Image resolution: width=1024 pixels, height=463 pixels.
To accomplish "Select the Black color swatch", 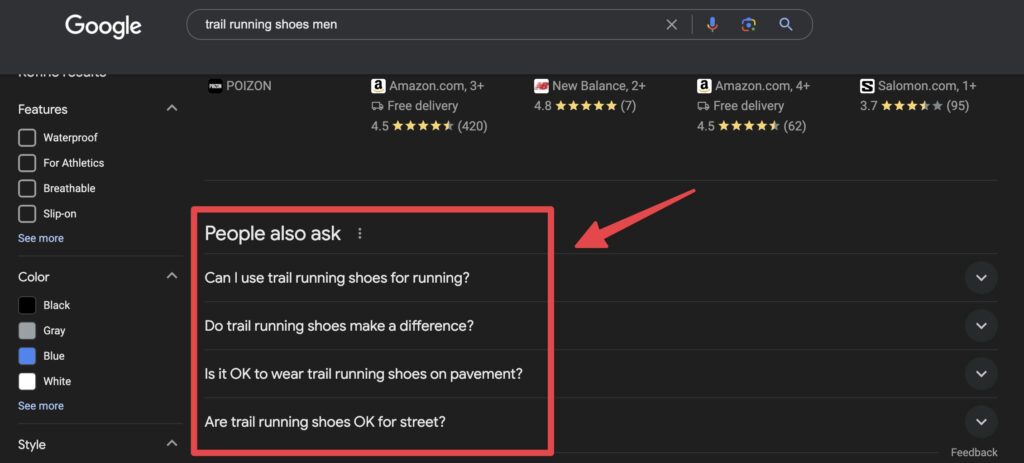I will point(27,305).
